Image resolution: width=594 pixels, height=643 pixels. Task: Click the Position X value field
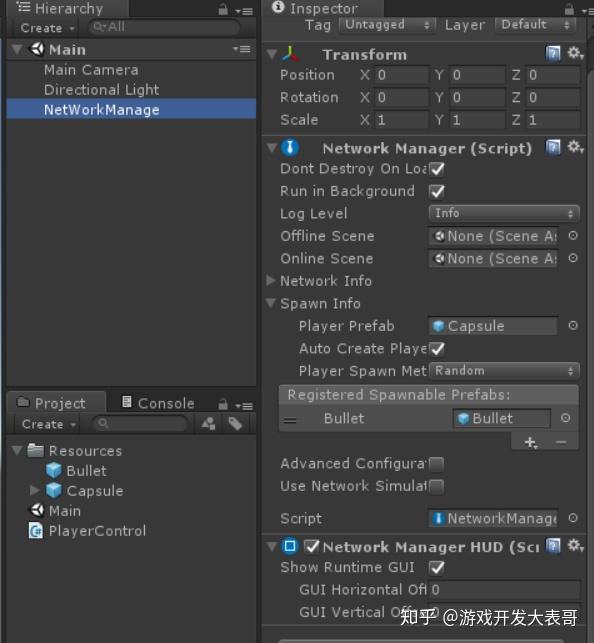click(401, 75)
